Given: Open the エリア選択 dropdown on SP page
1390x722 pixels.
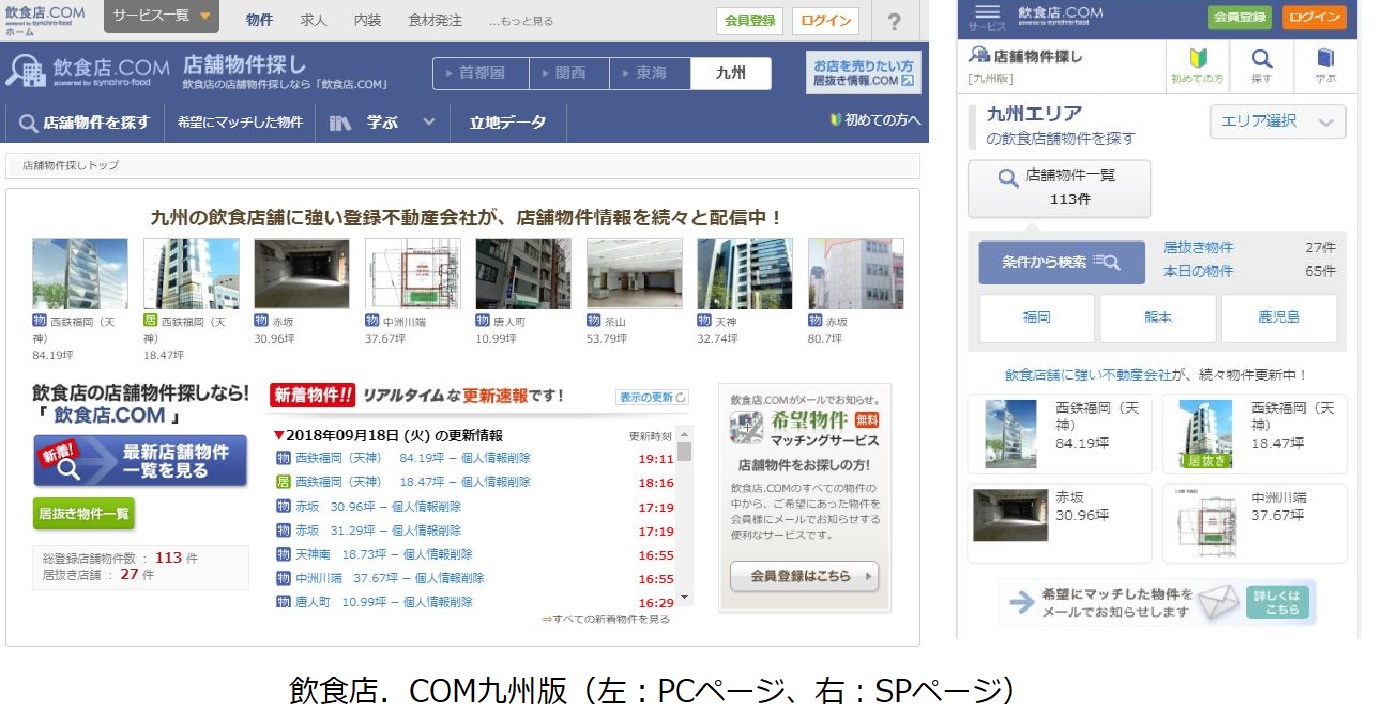Looking at the screenshot, I should pyautogui.click(x=1278, y=122).
